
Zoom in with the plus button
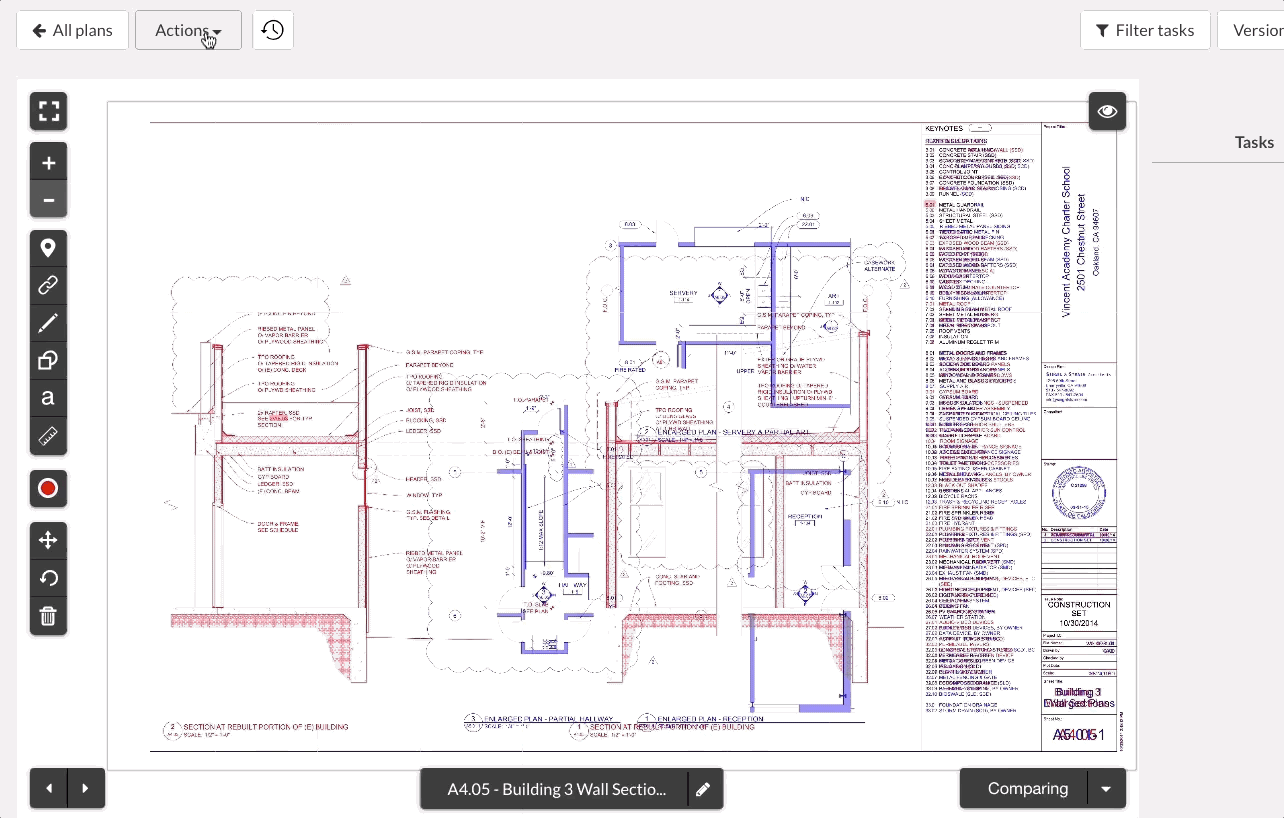[48, 163]
